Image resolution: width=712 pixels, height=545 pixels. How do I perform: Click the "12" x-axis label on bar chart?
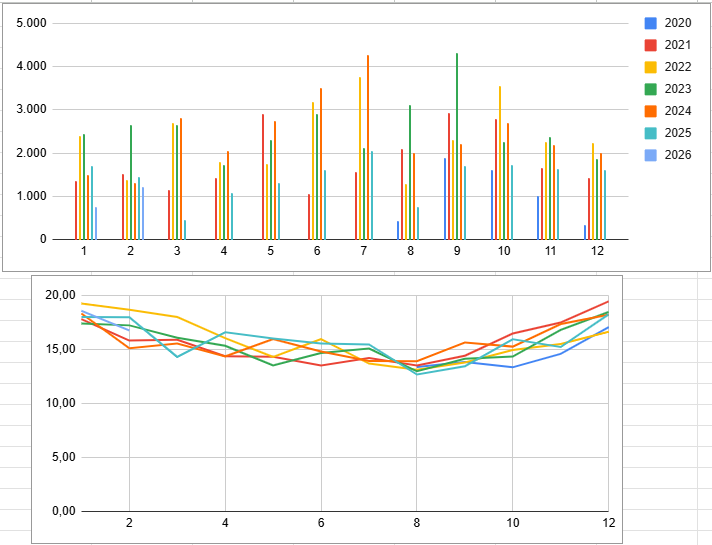click(x=597, y=251)
